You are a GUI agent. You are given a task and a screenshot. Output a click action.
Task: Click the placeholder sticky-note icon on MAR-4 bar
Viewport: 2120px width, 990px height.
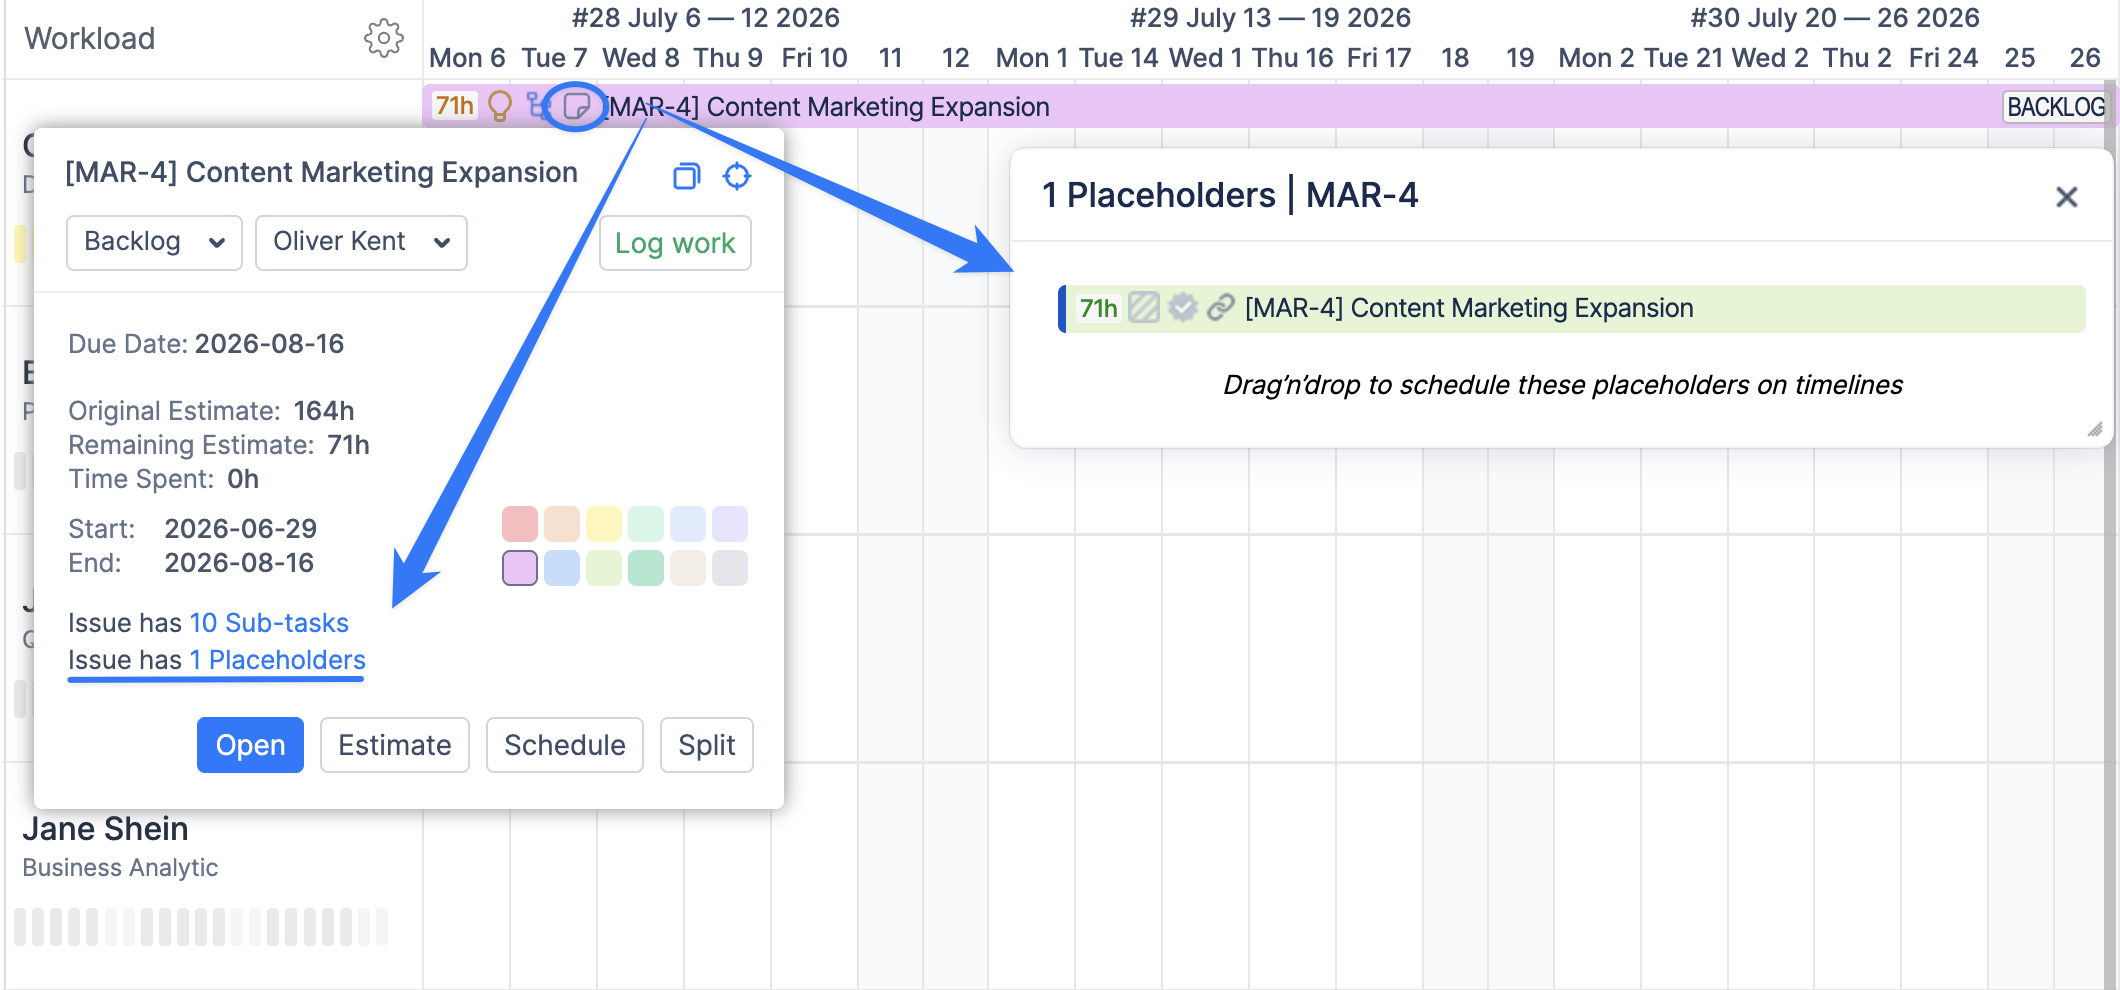tap(577, 106)
